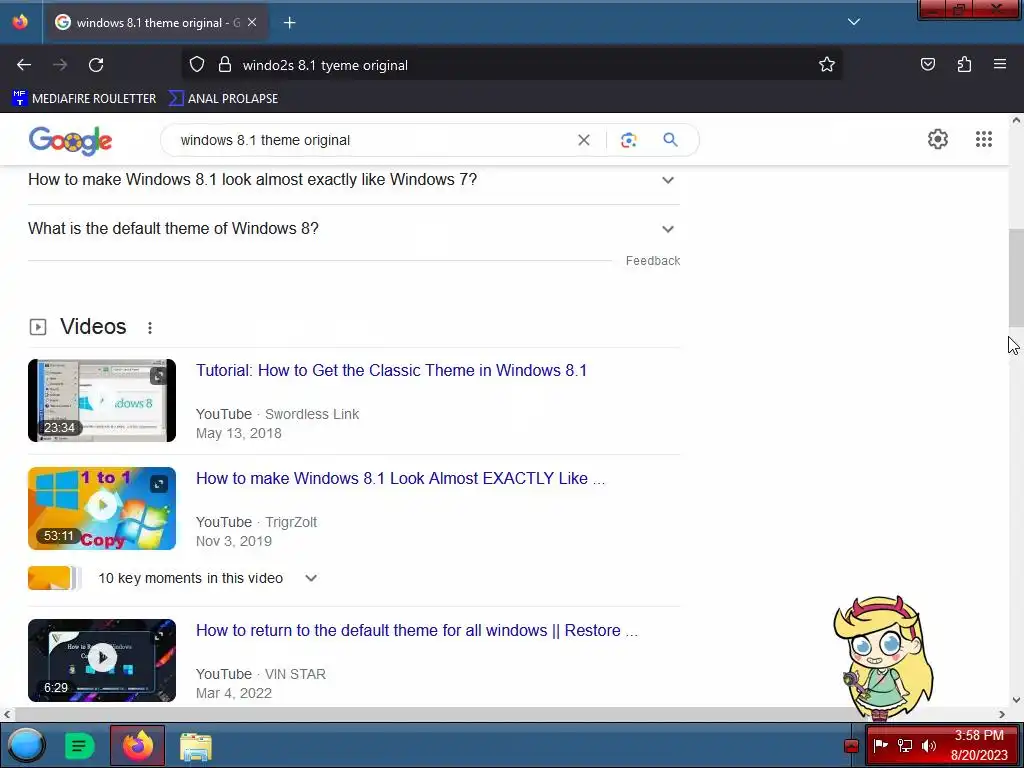Open the green notes app on taskbar
The height and width of the screenshot is (768, 1024).
(x=80, y=746)
